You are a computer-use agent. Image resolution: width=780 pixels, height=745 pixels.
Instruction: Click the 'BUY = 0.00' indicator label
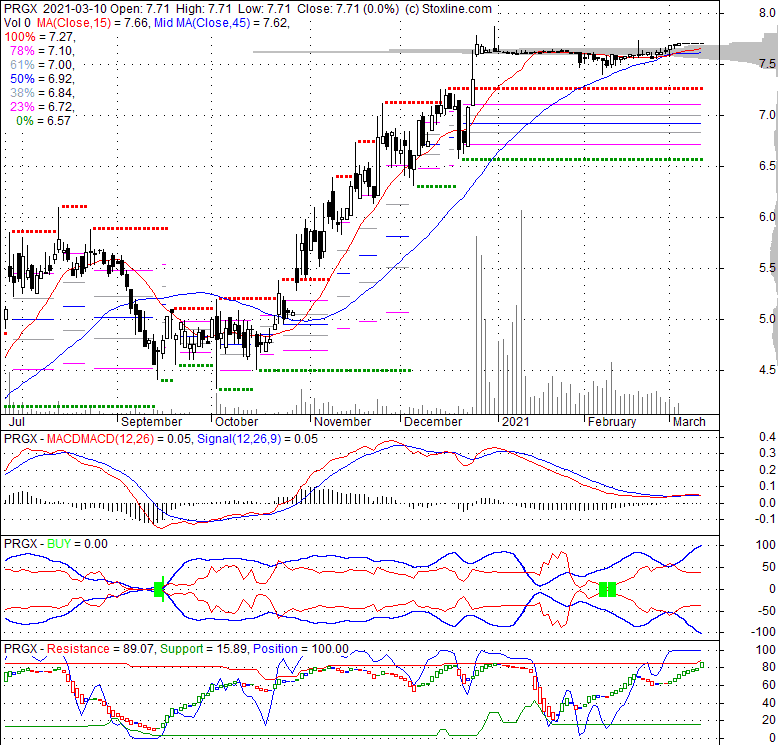[x=77, y=544]
